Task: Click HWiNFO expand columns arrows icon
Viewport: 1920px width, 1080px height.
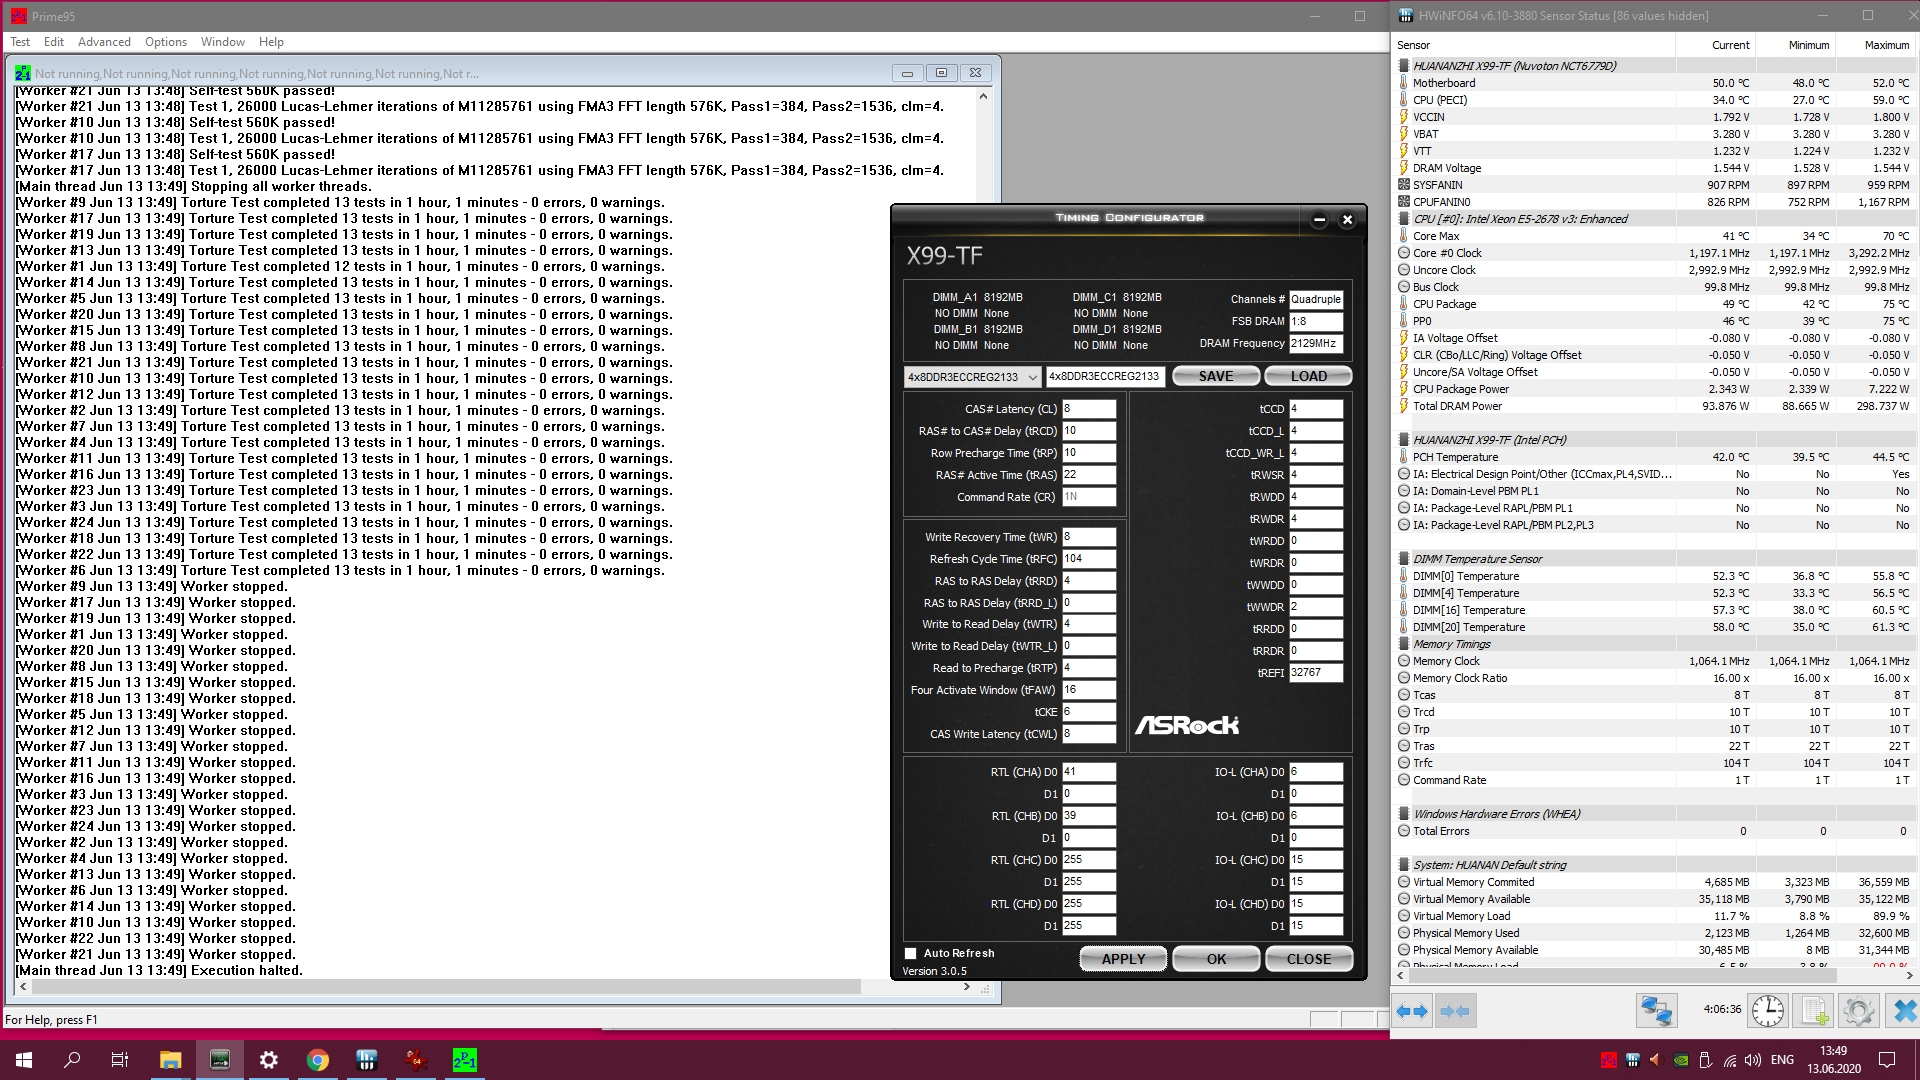Action: [x=1412, y=1011]
